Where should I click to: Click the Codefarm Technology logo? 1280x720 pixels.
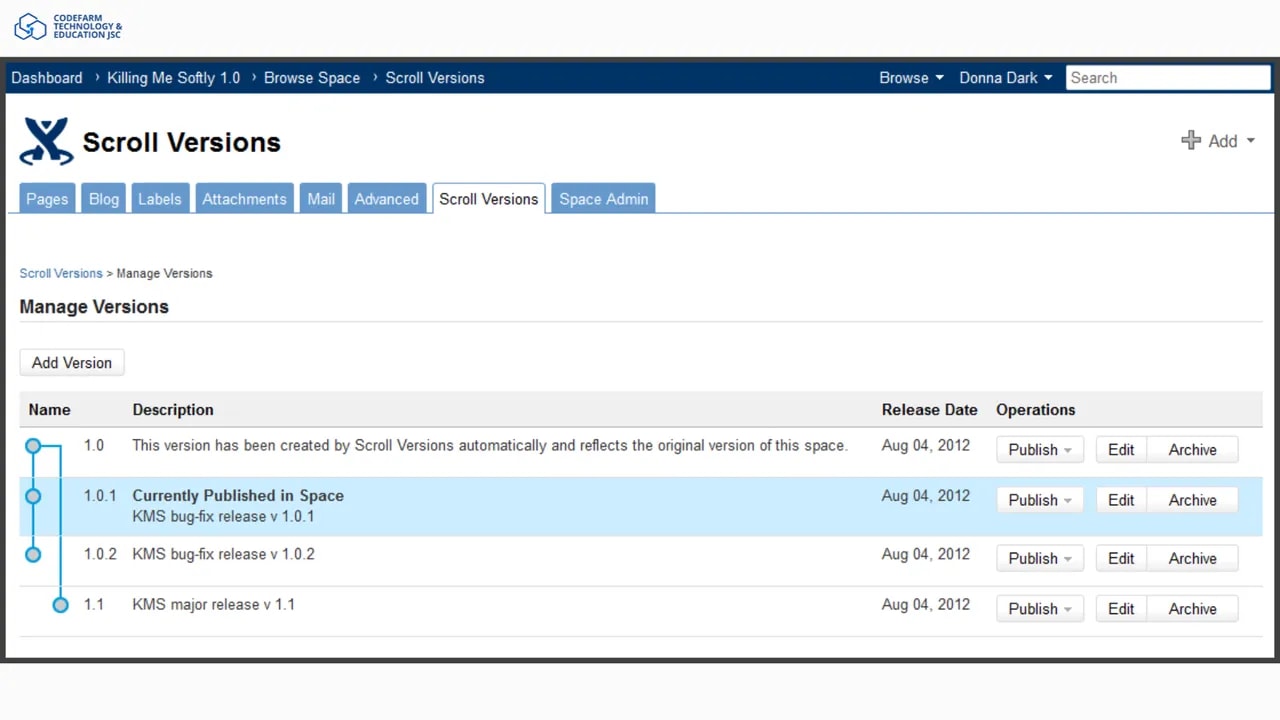(x=68, y=27)
